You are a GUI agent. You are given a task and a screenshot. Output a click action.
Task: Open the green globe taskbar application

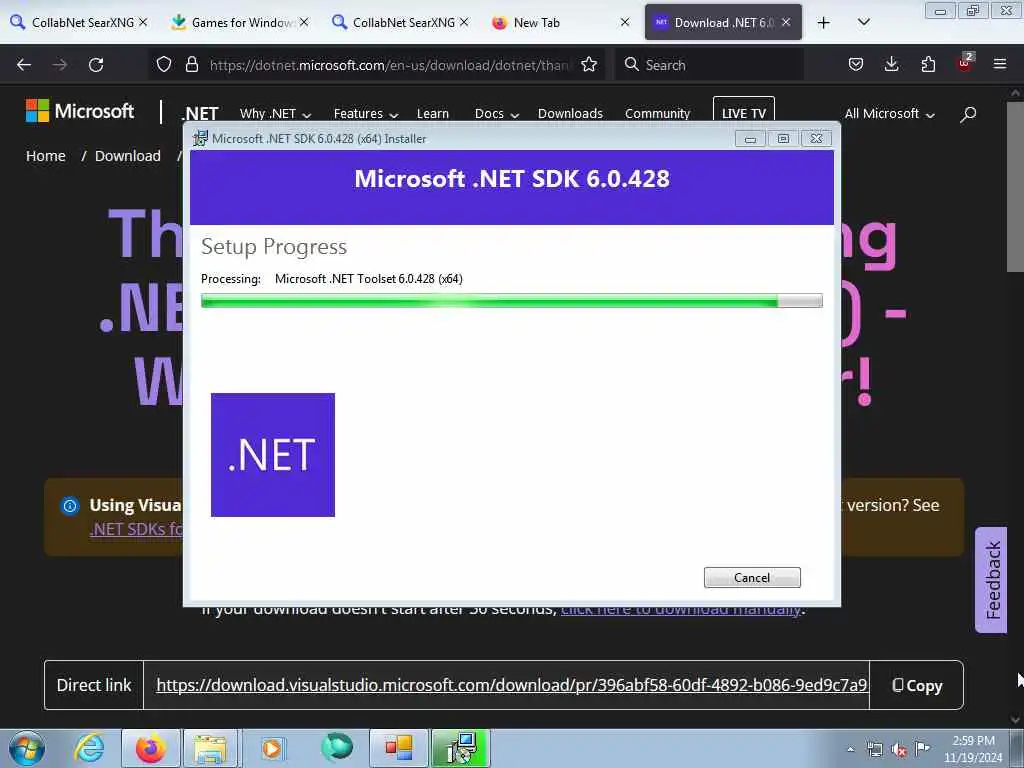337,746
